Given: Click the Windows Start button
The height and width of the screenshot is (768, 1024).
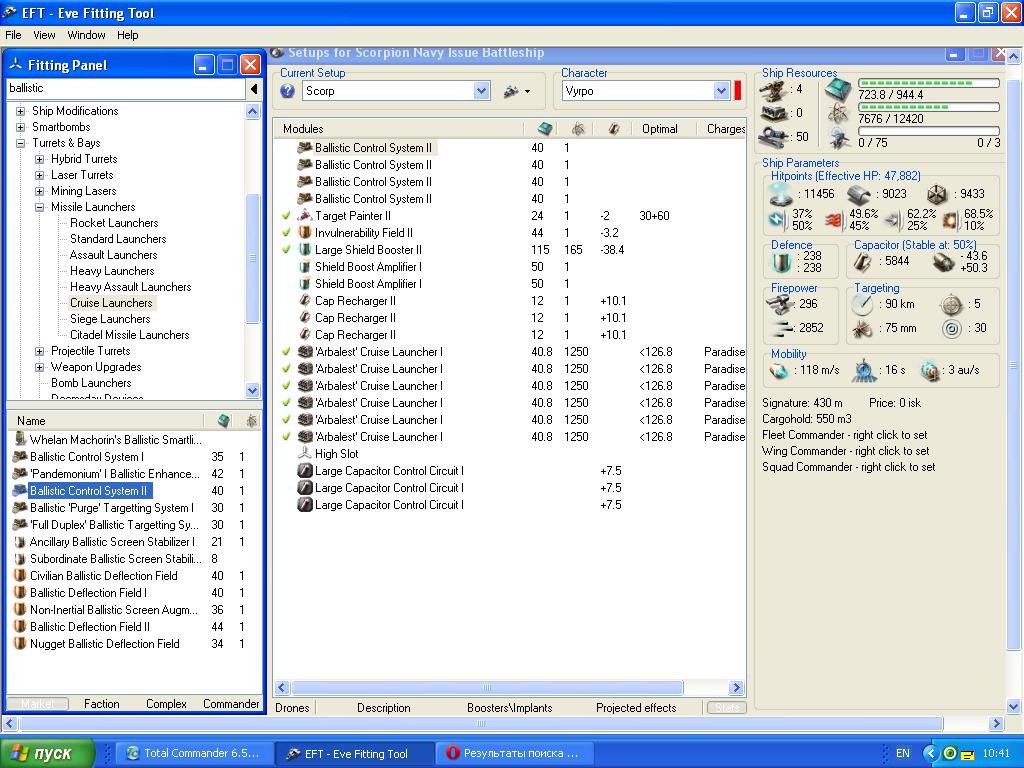Looking at the screenshot, I should pos(47,753).
